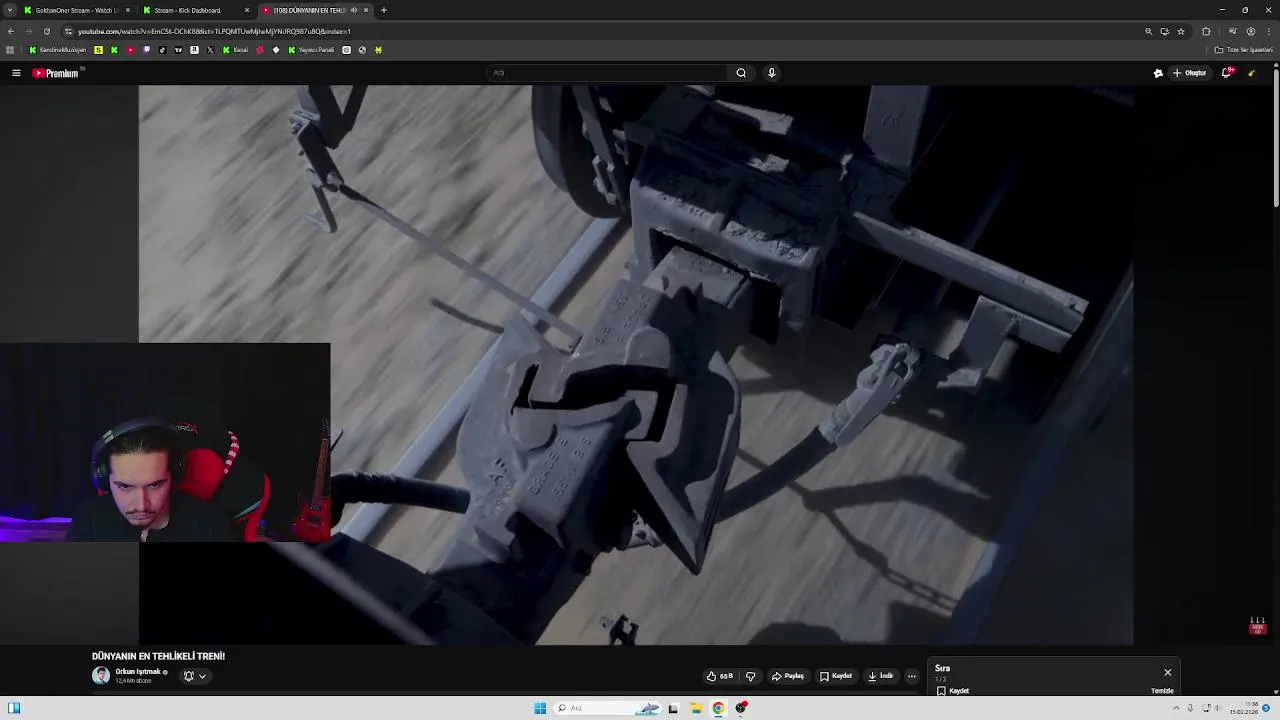1280x720 pixels.
Task: Open the Windows Start button
Action: [540, 708]
